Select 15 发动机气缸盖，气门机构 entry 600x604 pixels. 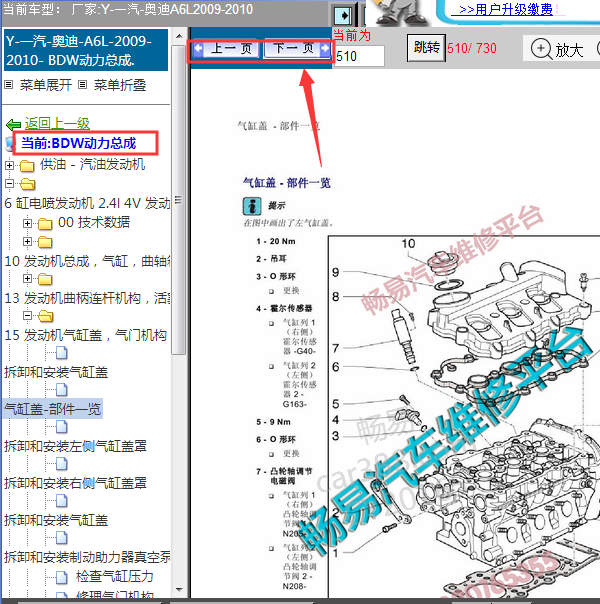(85, 335)
